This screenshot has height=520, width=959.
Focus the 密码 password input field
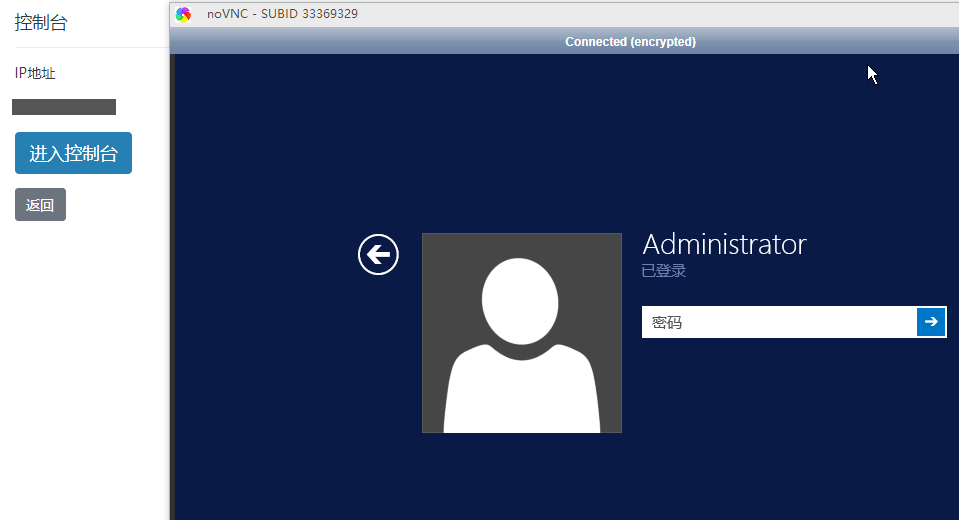coord(779,322)
